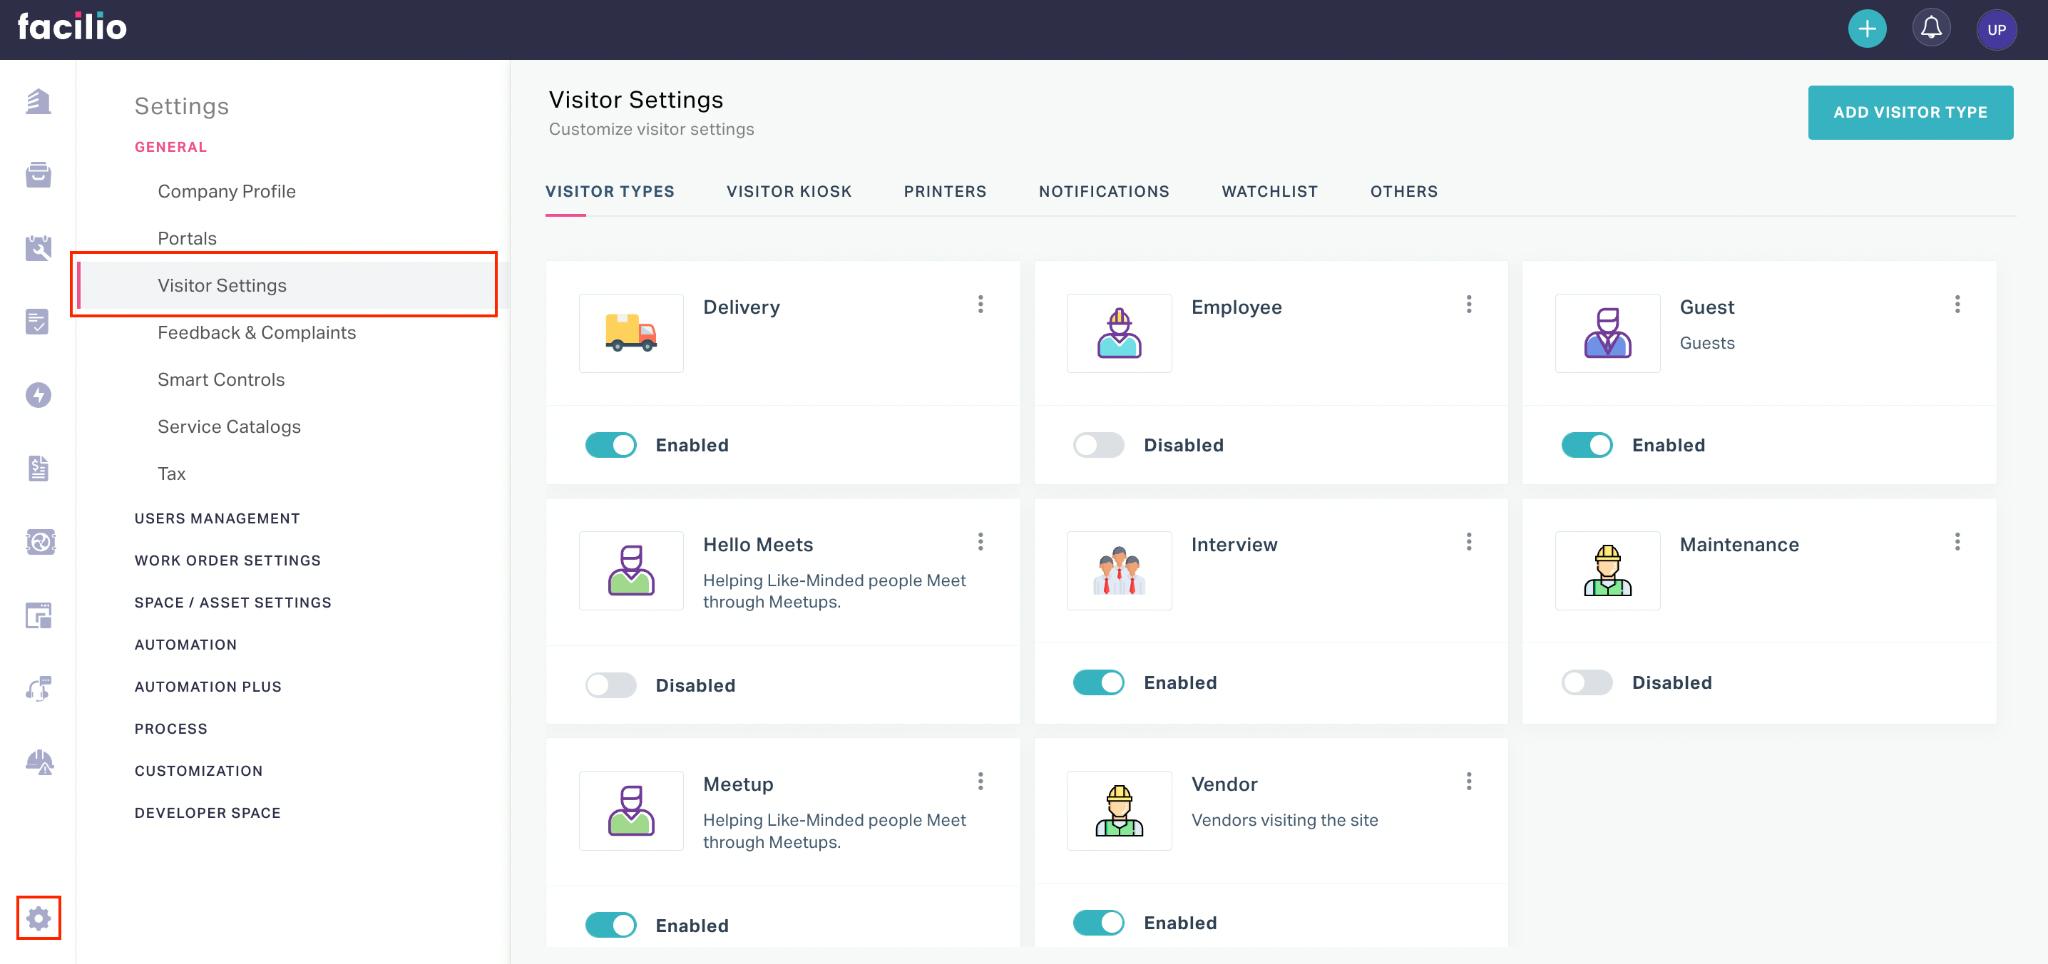The width and height of the screenshot is (2048, 964).
Task: Click the facilio logo
Action: [x=72, y=26]
